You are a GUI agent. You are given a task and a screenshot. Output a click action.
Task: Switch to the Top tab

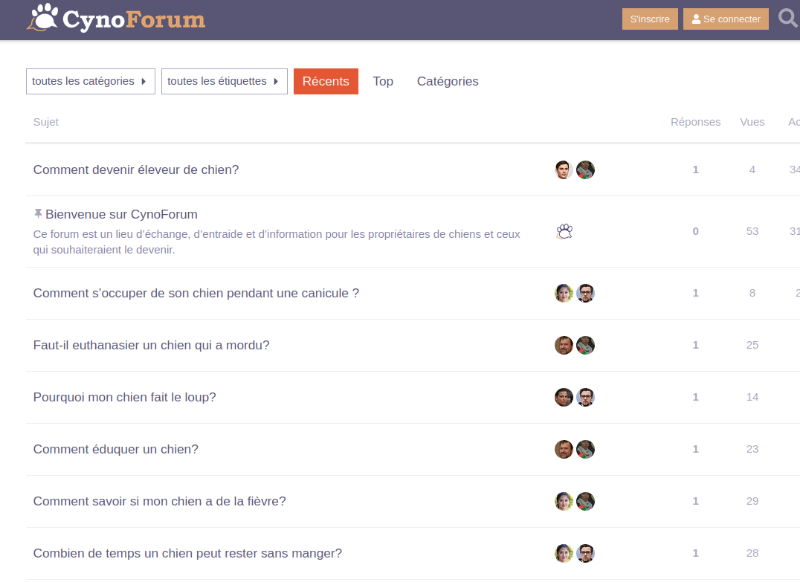click(x=383, y=81)
